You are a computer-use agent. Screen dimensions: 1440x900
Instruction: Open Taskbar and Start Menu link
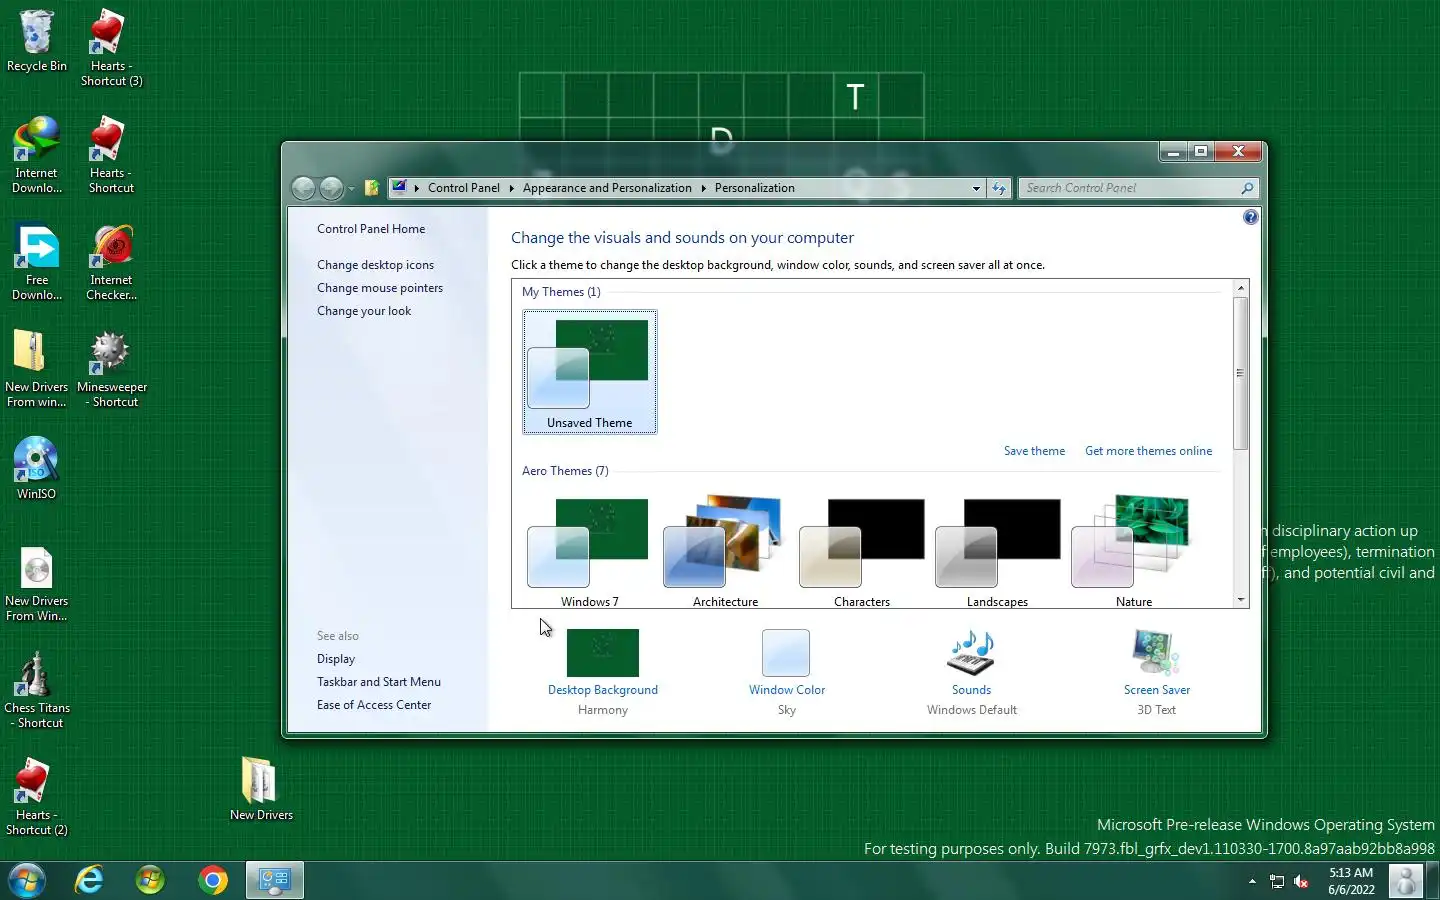coord(379,682)
